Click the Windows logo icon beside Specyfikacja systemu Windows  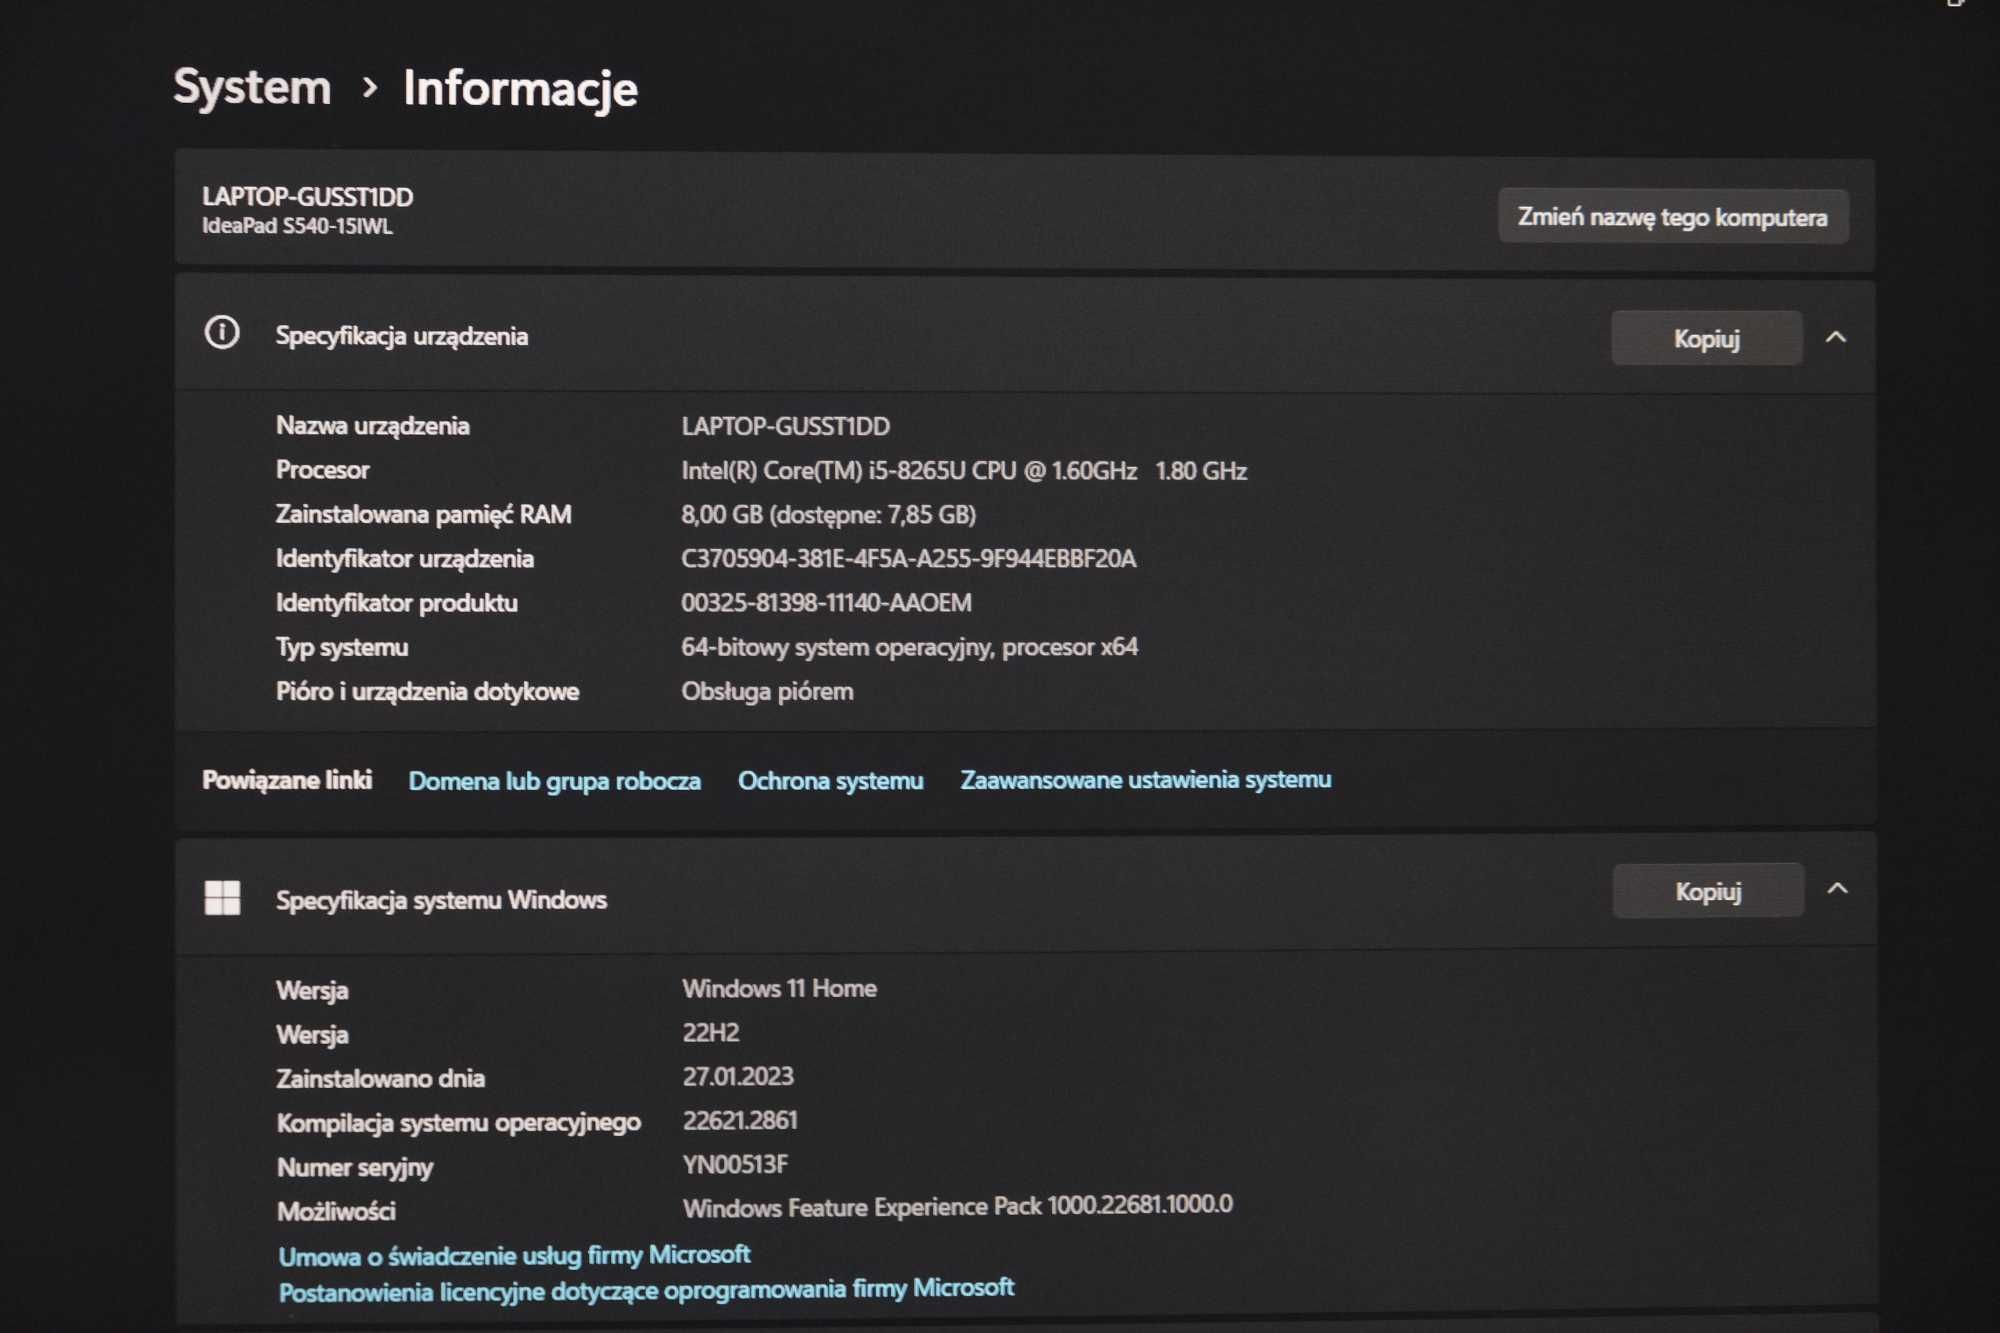[x=222, y=897]
